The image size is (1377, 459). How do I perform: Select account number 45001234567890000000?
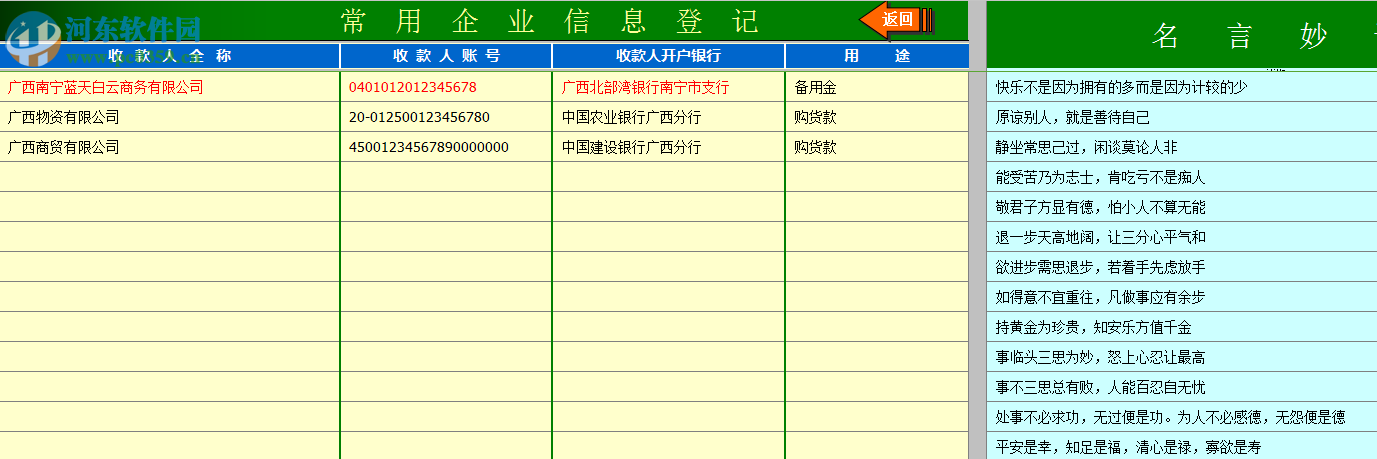click(446, 147)
